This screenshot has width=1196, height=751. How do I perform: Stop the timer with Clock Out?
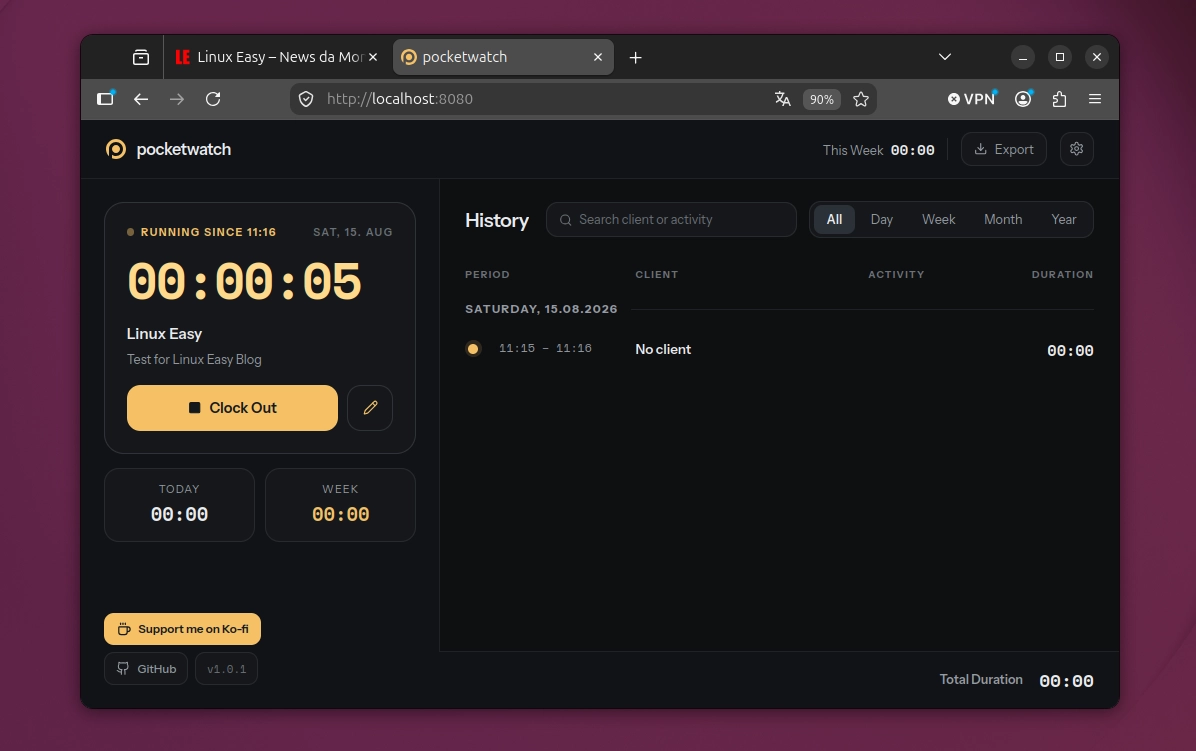pos(233,408)
